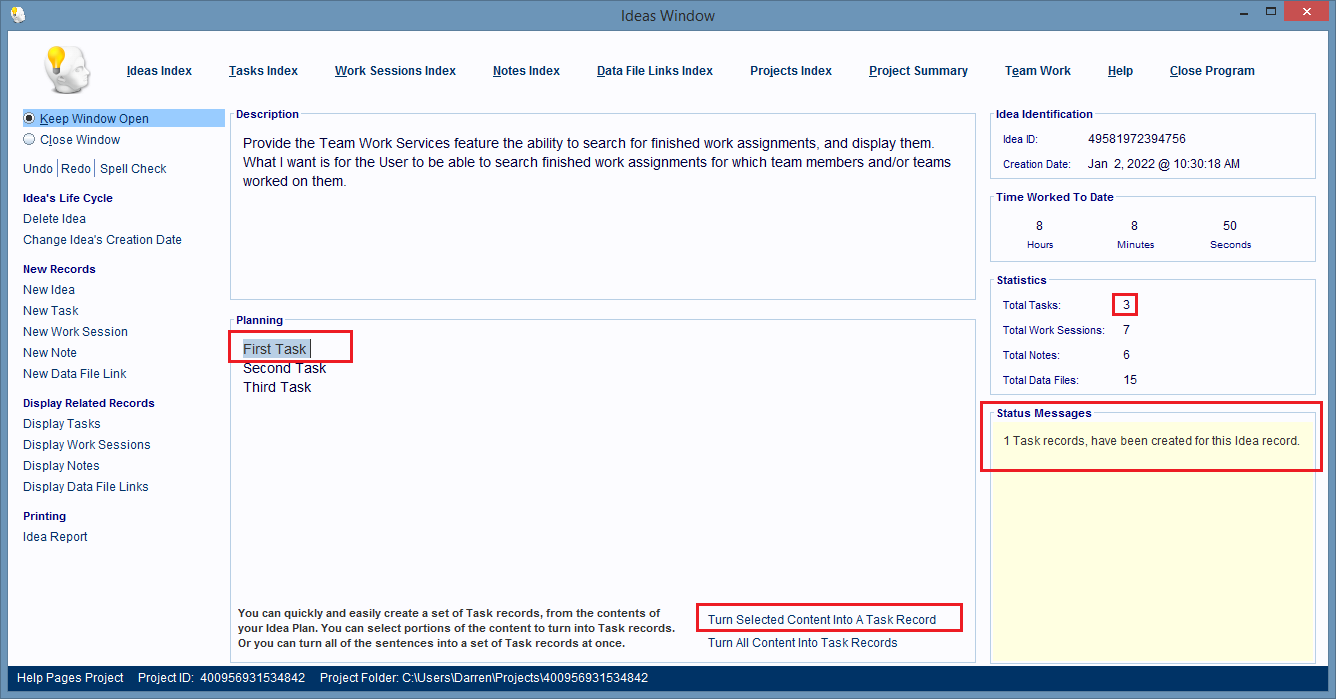Click the Third Task line in Planning

[x=277, y=387]
